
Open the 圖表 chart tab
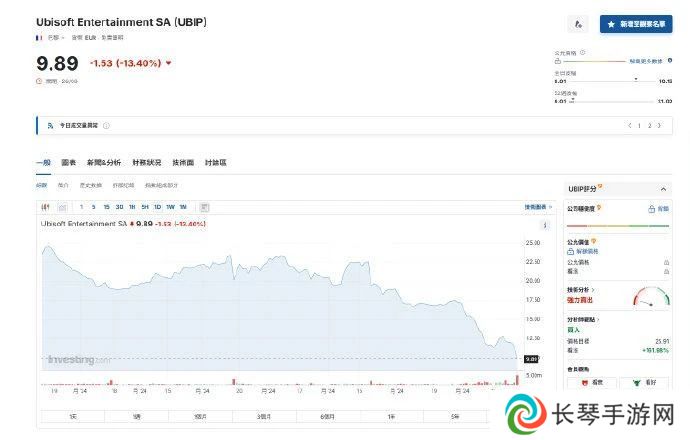click(69, 162)
